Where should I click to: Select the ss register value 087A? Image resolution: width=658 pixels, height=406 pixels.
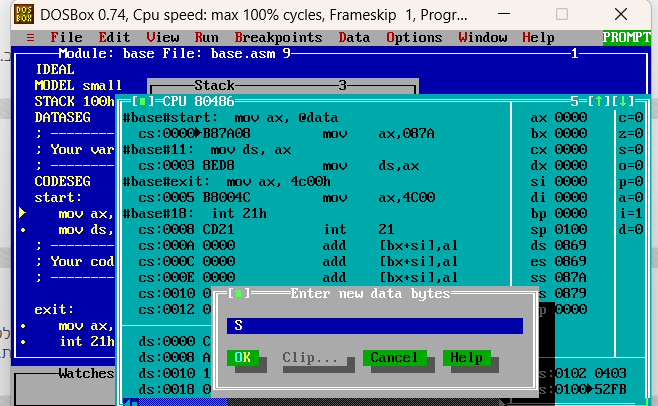click(x=571, y=277)
